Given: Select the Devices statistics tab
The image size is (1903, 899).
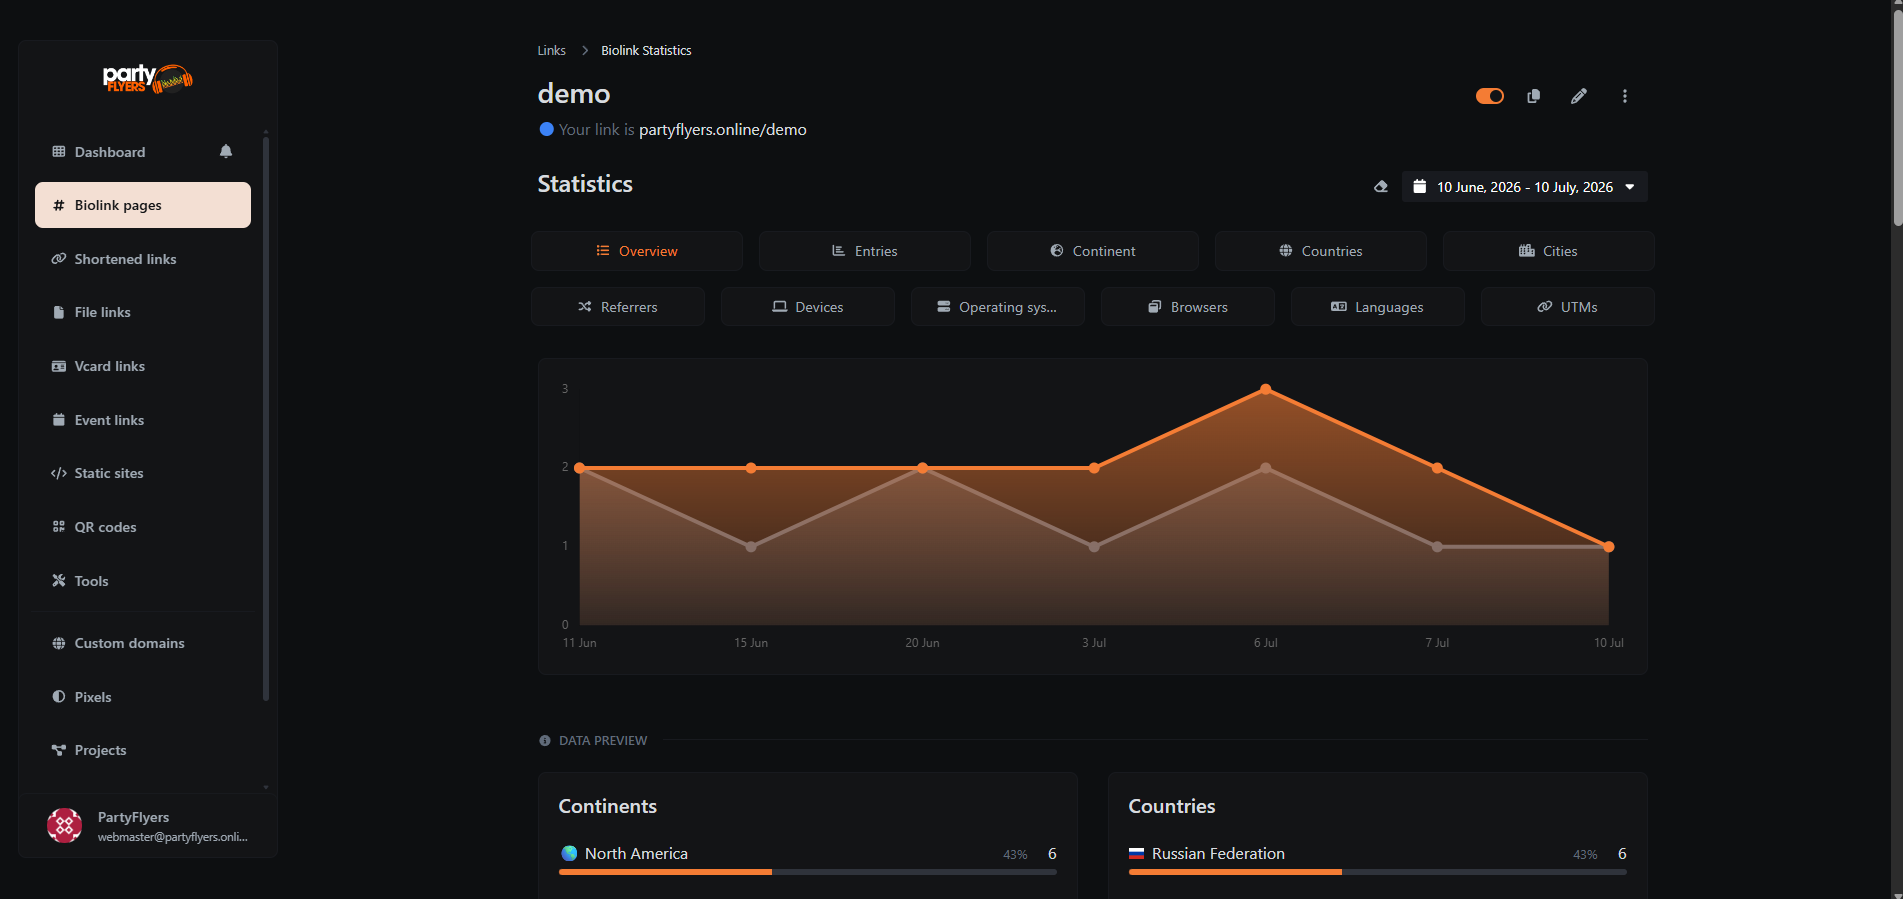Looking at the screenshot, I should coord(808,307).
